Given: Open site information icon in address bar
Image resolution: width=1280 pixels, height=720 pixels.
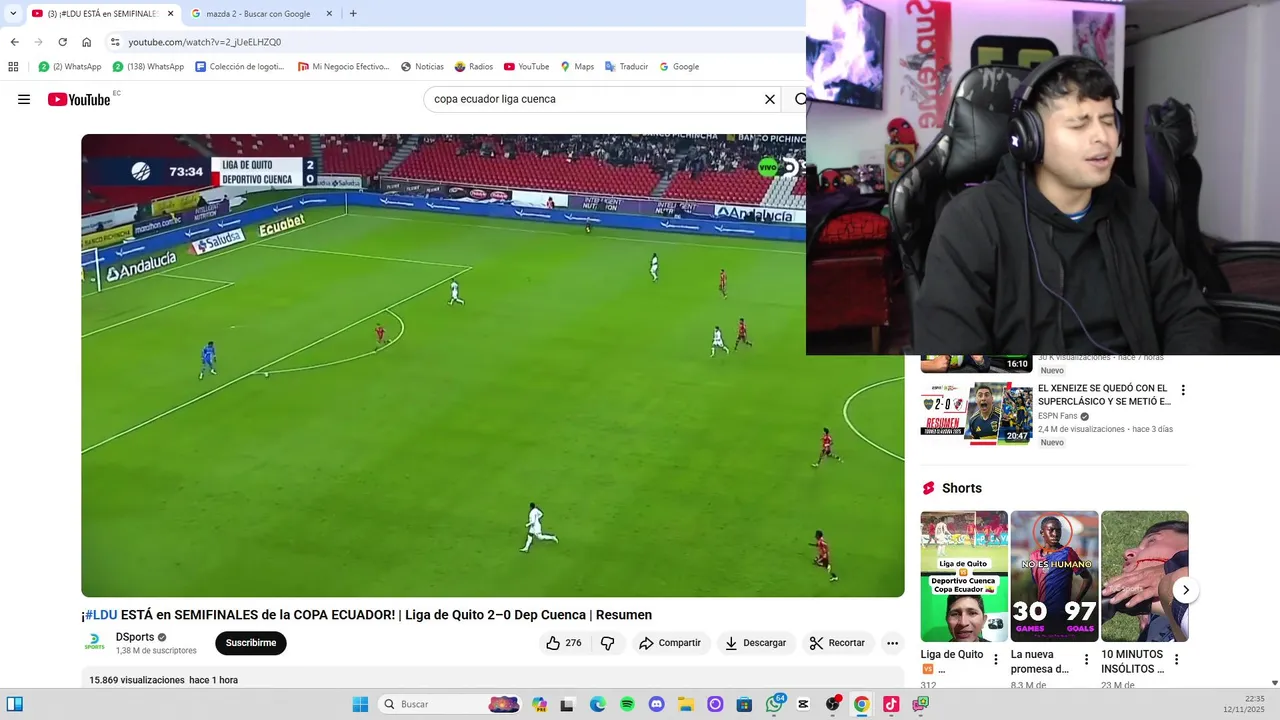Looking at the screenshot, I should pyautogui.click(x=115, y=42).
